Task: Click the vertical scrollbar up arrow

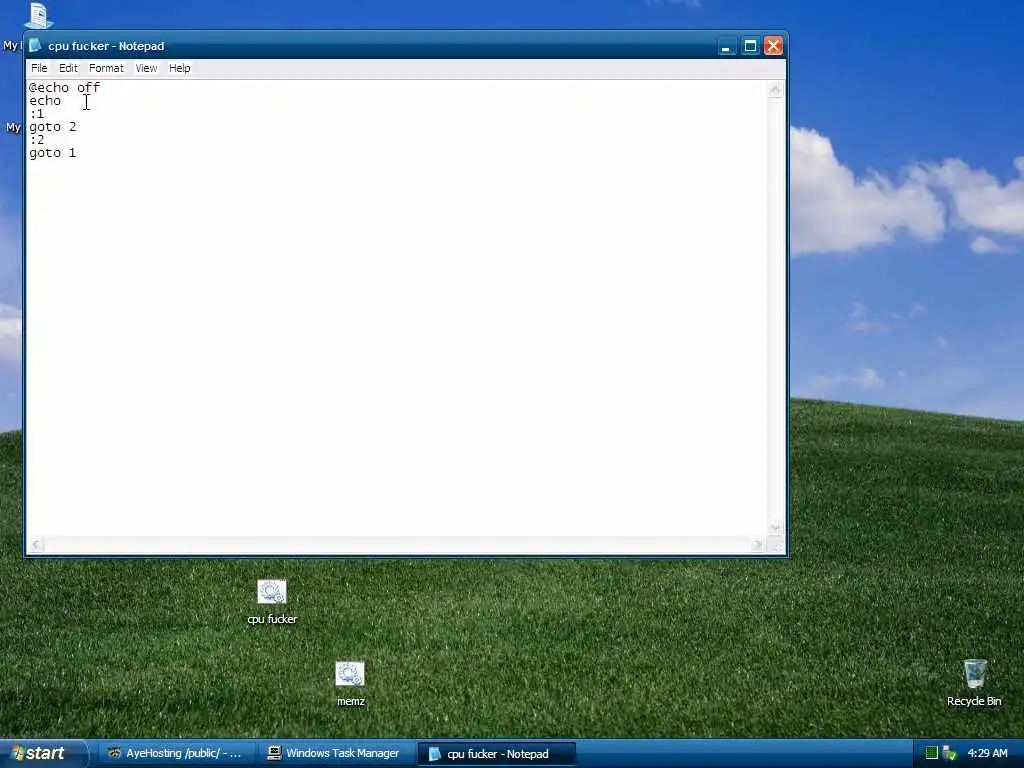Action: tap(775, 89)
